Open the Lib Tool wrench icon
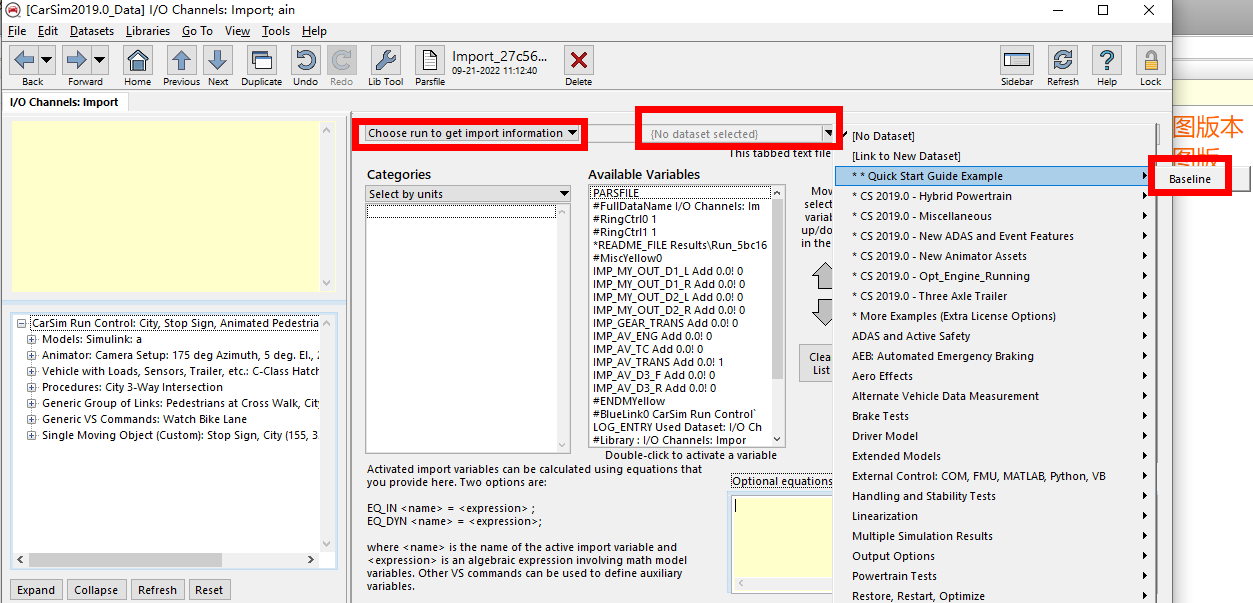The height and width of the screenshot is (603, 1253). pyautogui.click(x=385, y=60)
